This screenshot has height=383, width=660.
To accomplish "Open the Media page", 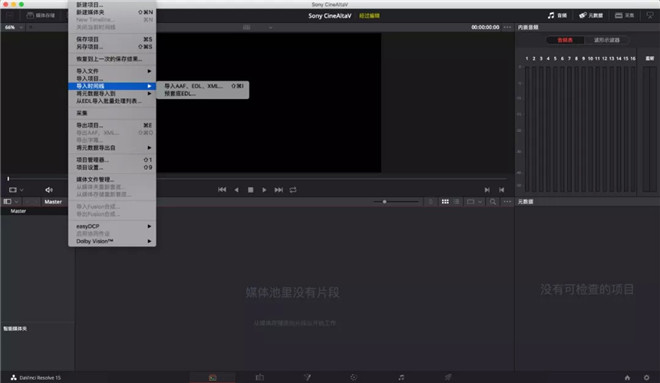I will (x=213, y=378).
